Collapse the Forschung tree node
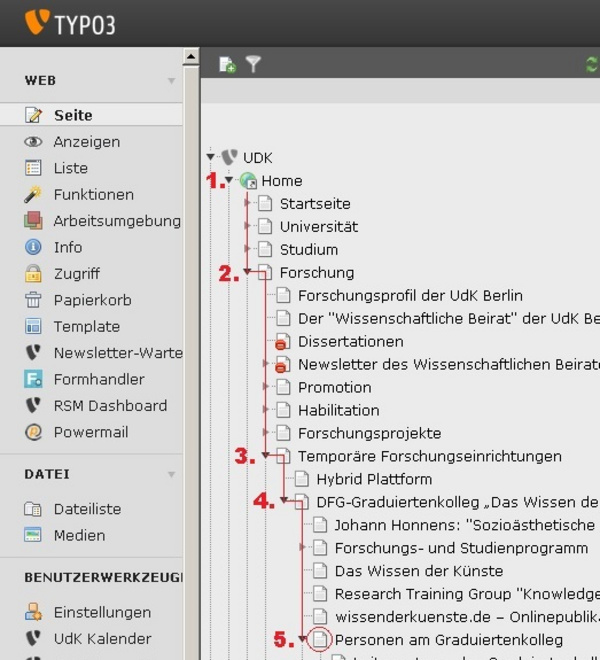Screen dimensions: 600x660 [x=248, y=272]
